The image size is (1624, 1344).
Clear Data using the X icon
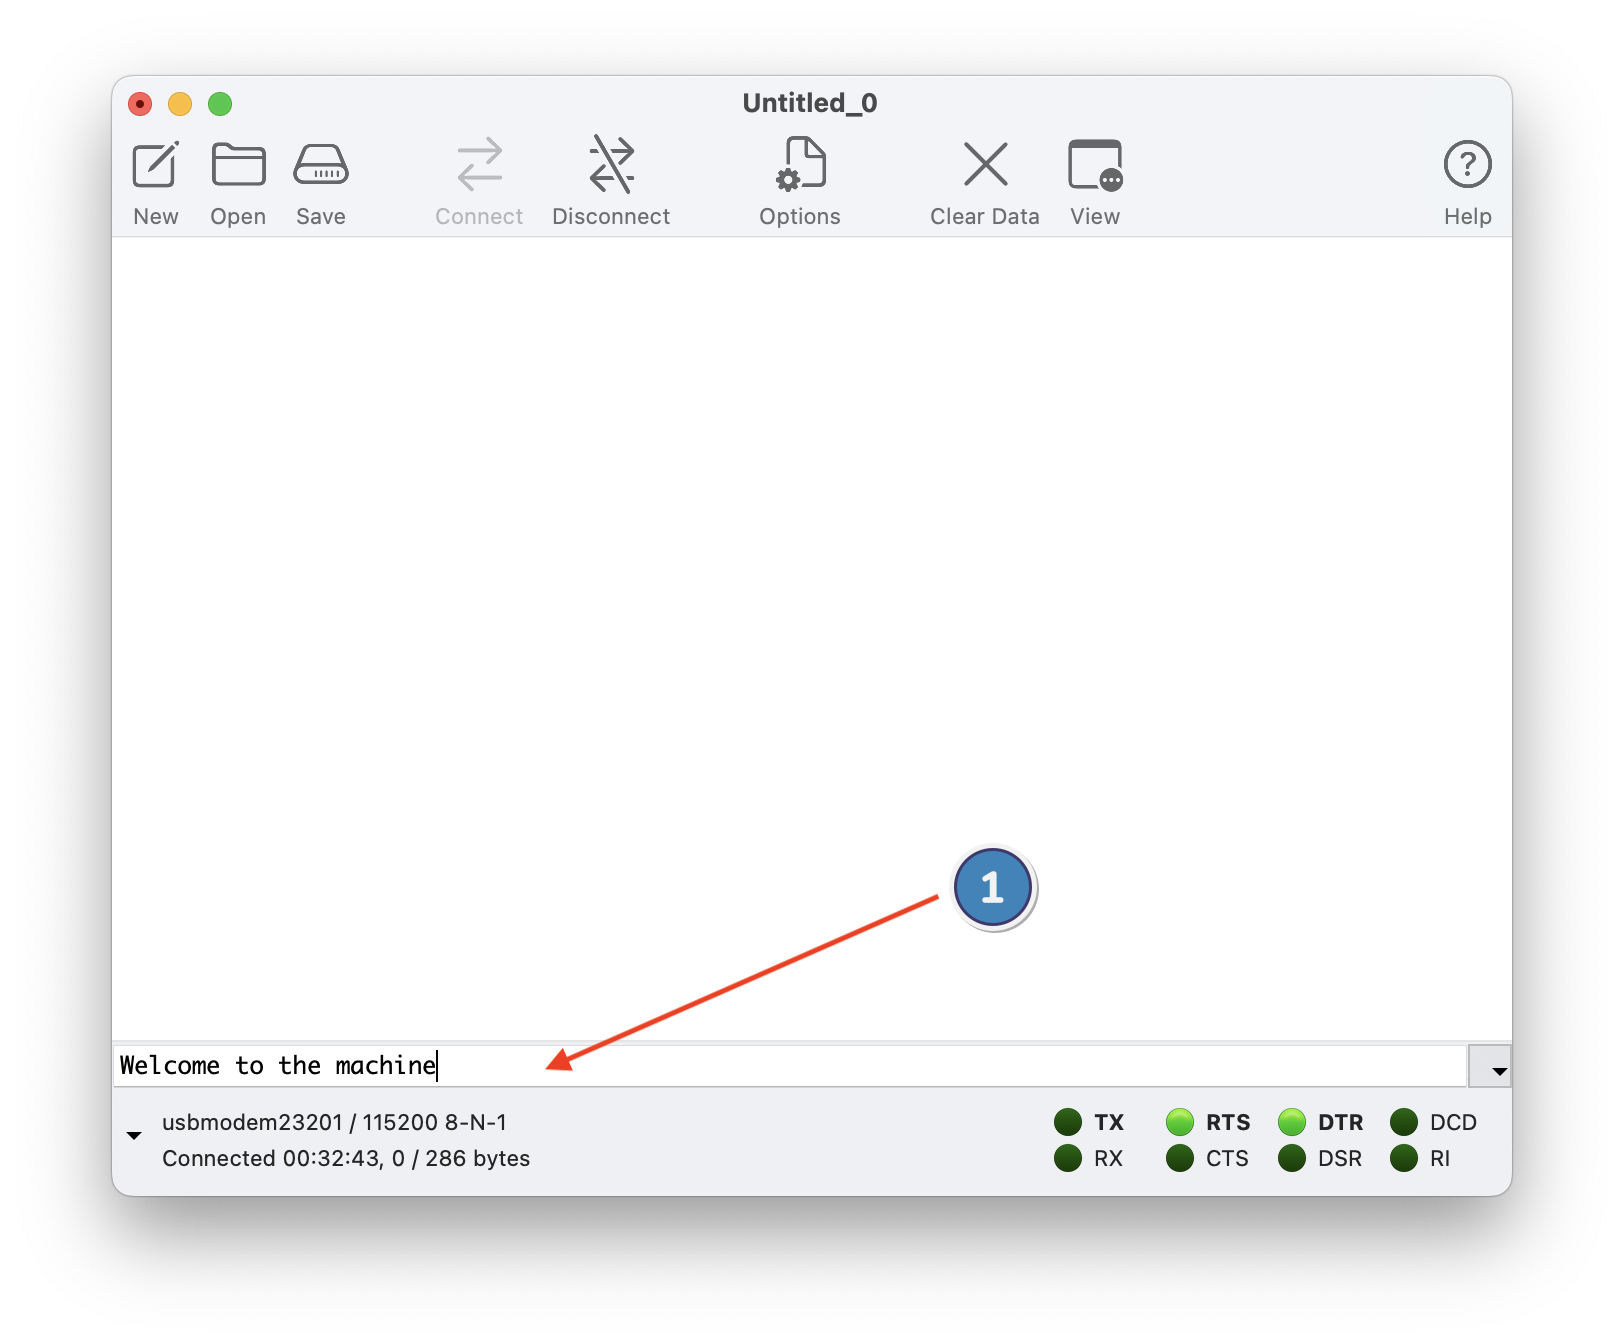click(x=985, y=166)
